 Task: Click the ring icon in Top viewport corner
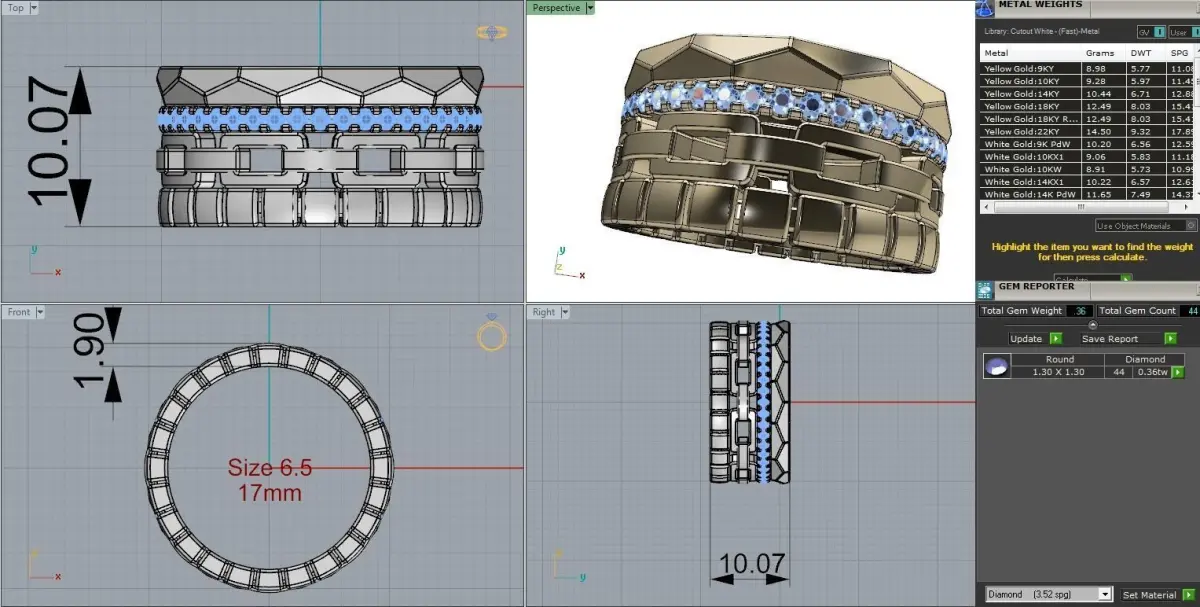tap(492, 33)
